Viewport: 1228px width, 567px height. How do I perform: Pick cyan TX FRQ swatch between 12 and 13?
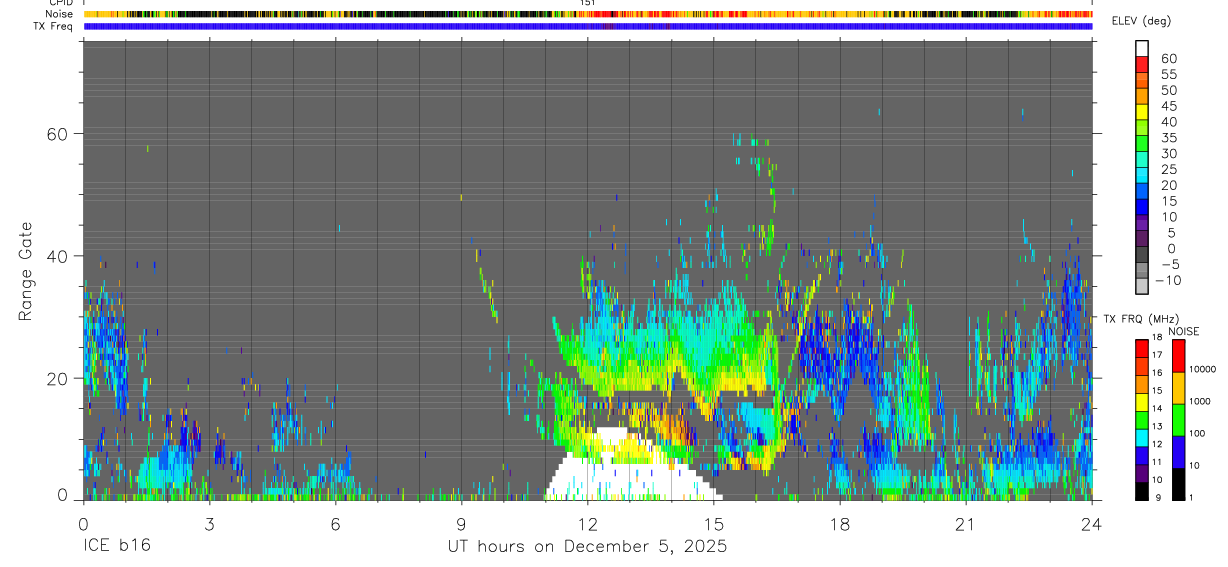tap(1142, 437)
